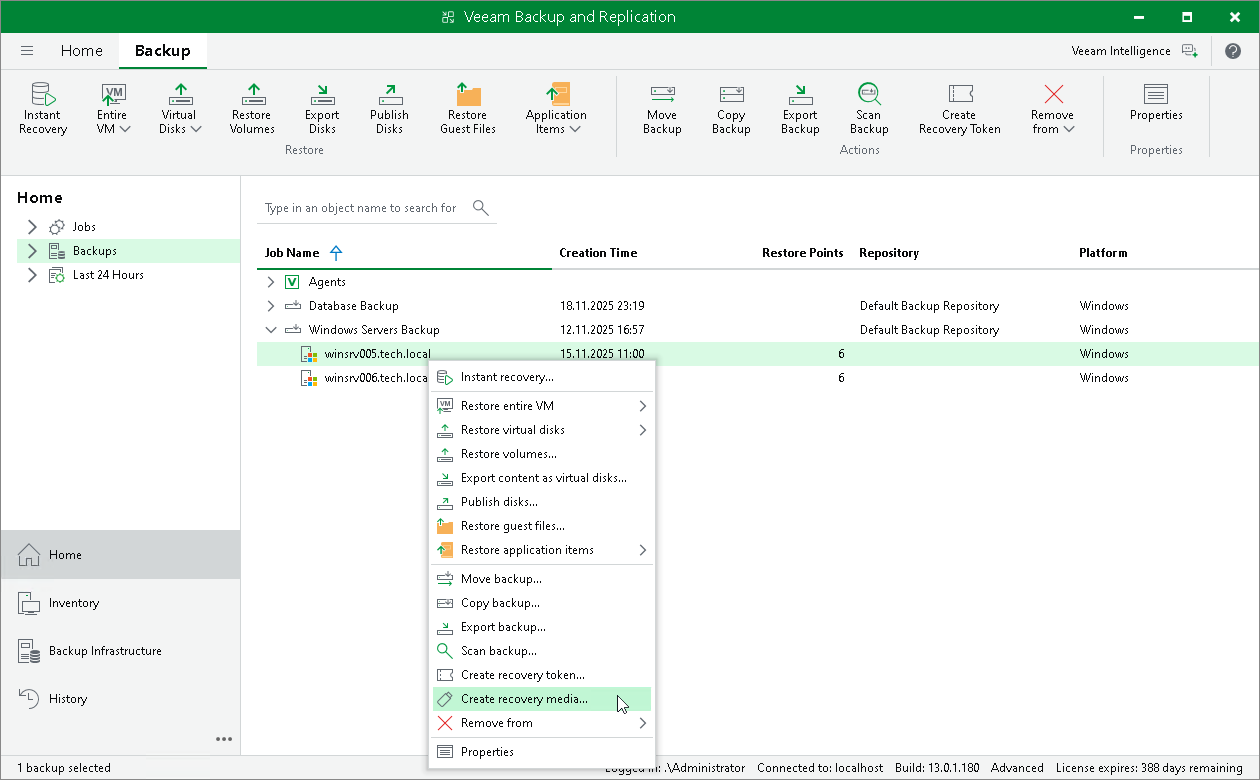
Task: Open the Backup Infrastructure pane
Action: coord(120,651)
